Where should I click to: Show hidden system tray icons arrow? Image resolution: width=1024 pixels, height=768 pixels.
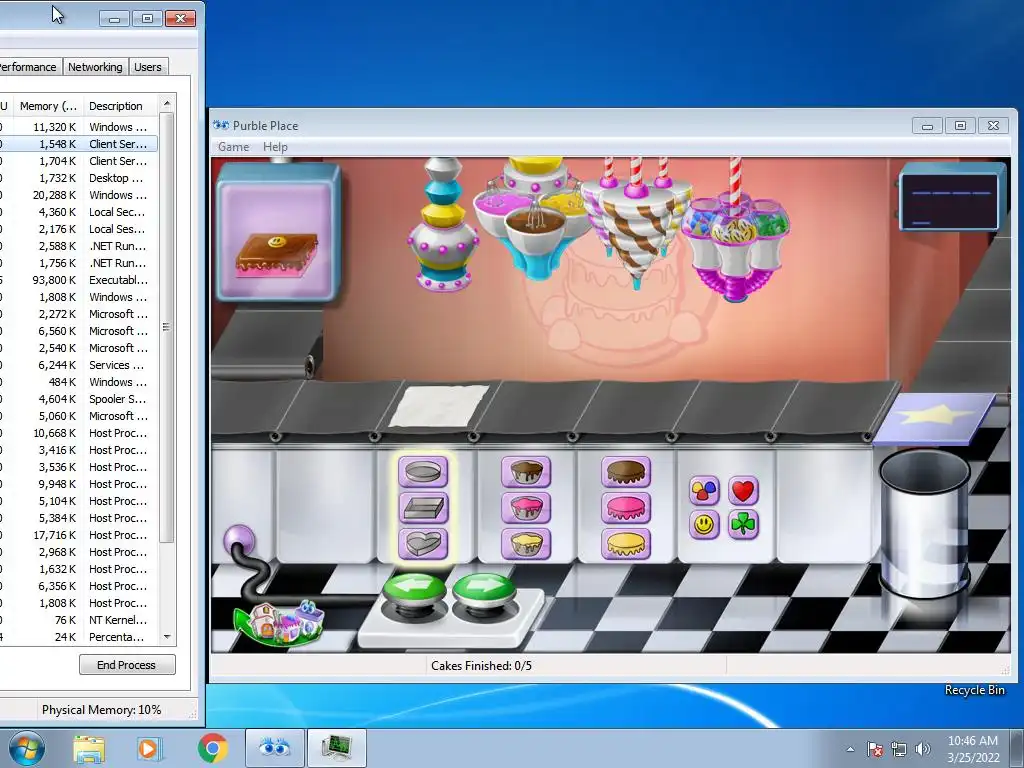click(850, 749)
